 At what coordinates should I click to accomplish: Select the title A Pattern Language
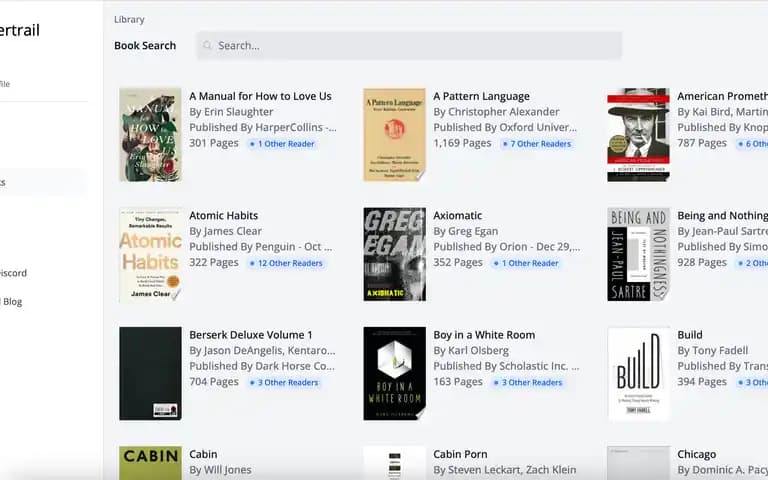pyautogui.click(x=481, y=96)
